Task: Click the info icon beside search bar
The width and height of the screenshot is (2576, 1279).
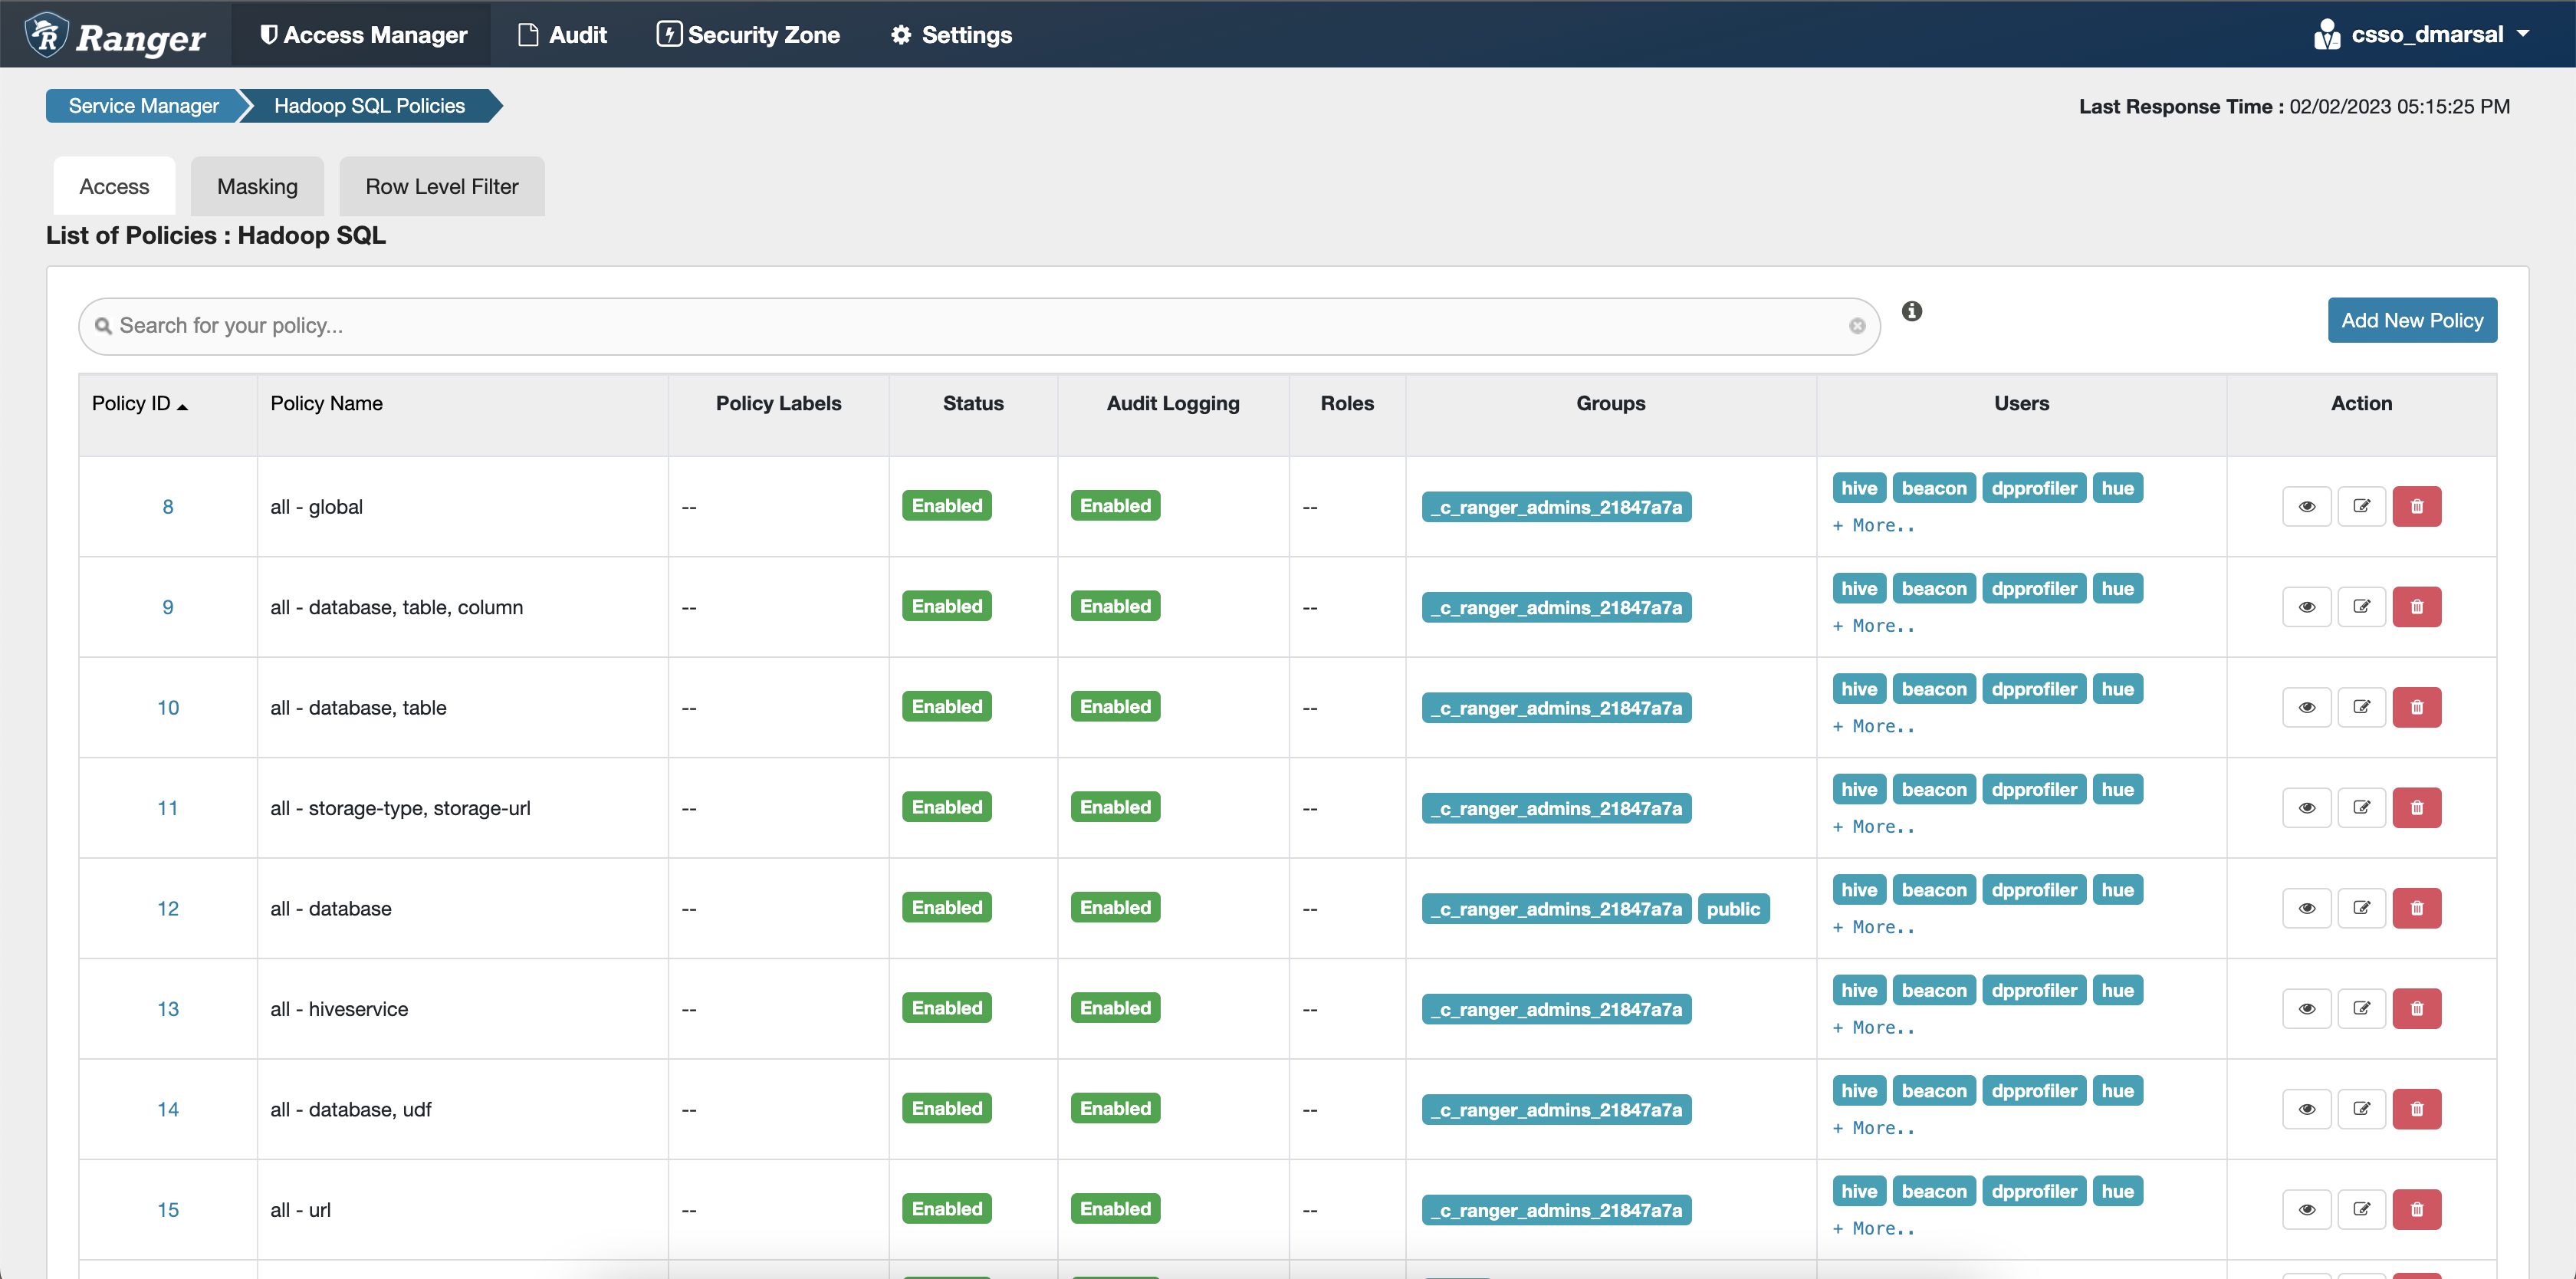Action: coord(1911,311)
